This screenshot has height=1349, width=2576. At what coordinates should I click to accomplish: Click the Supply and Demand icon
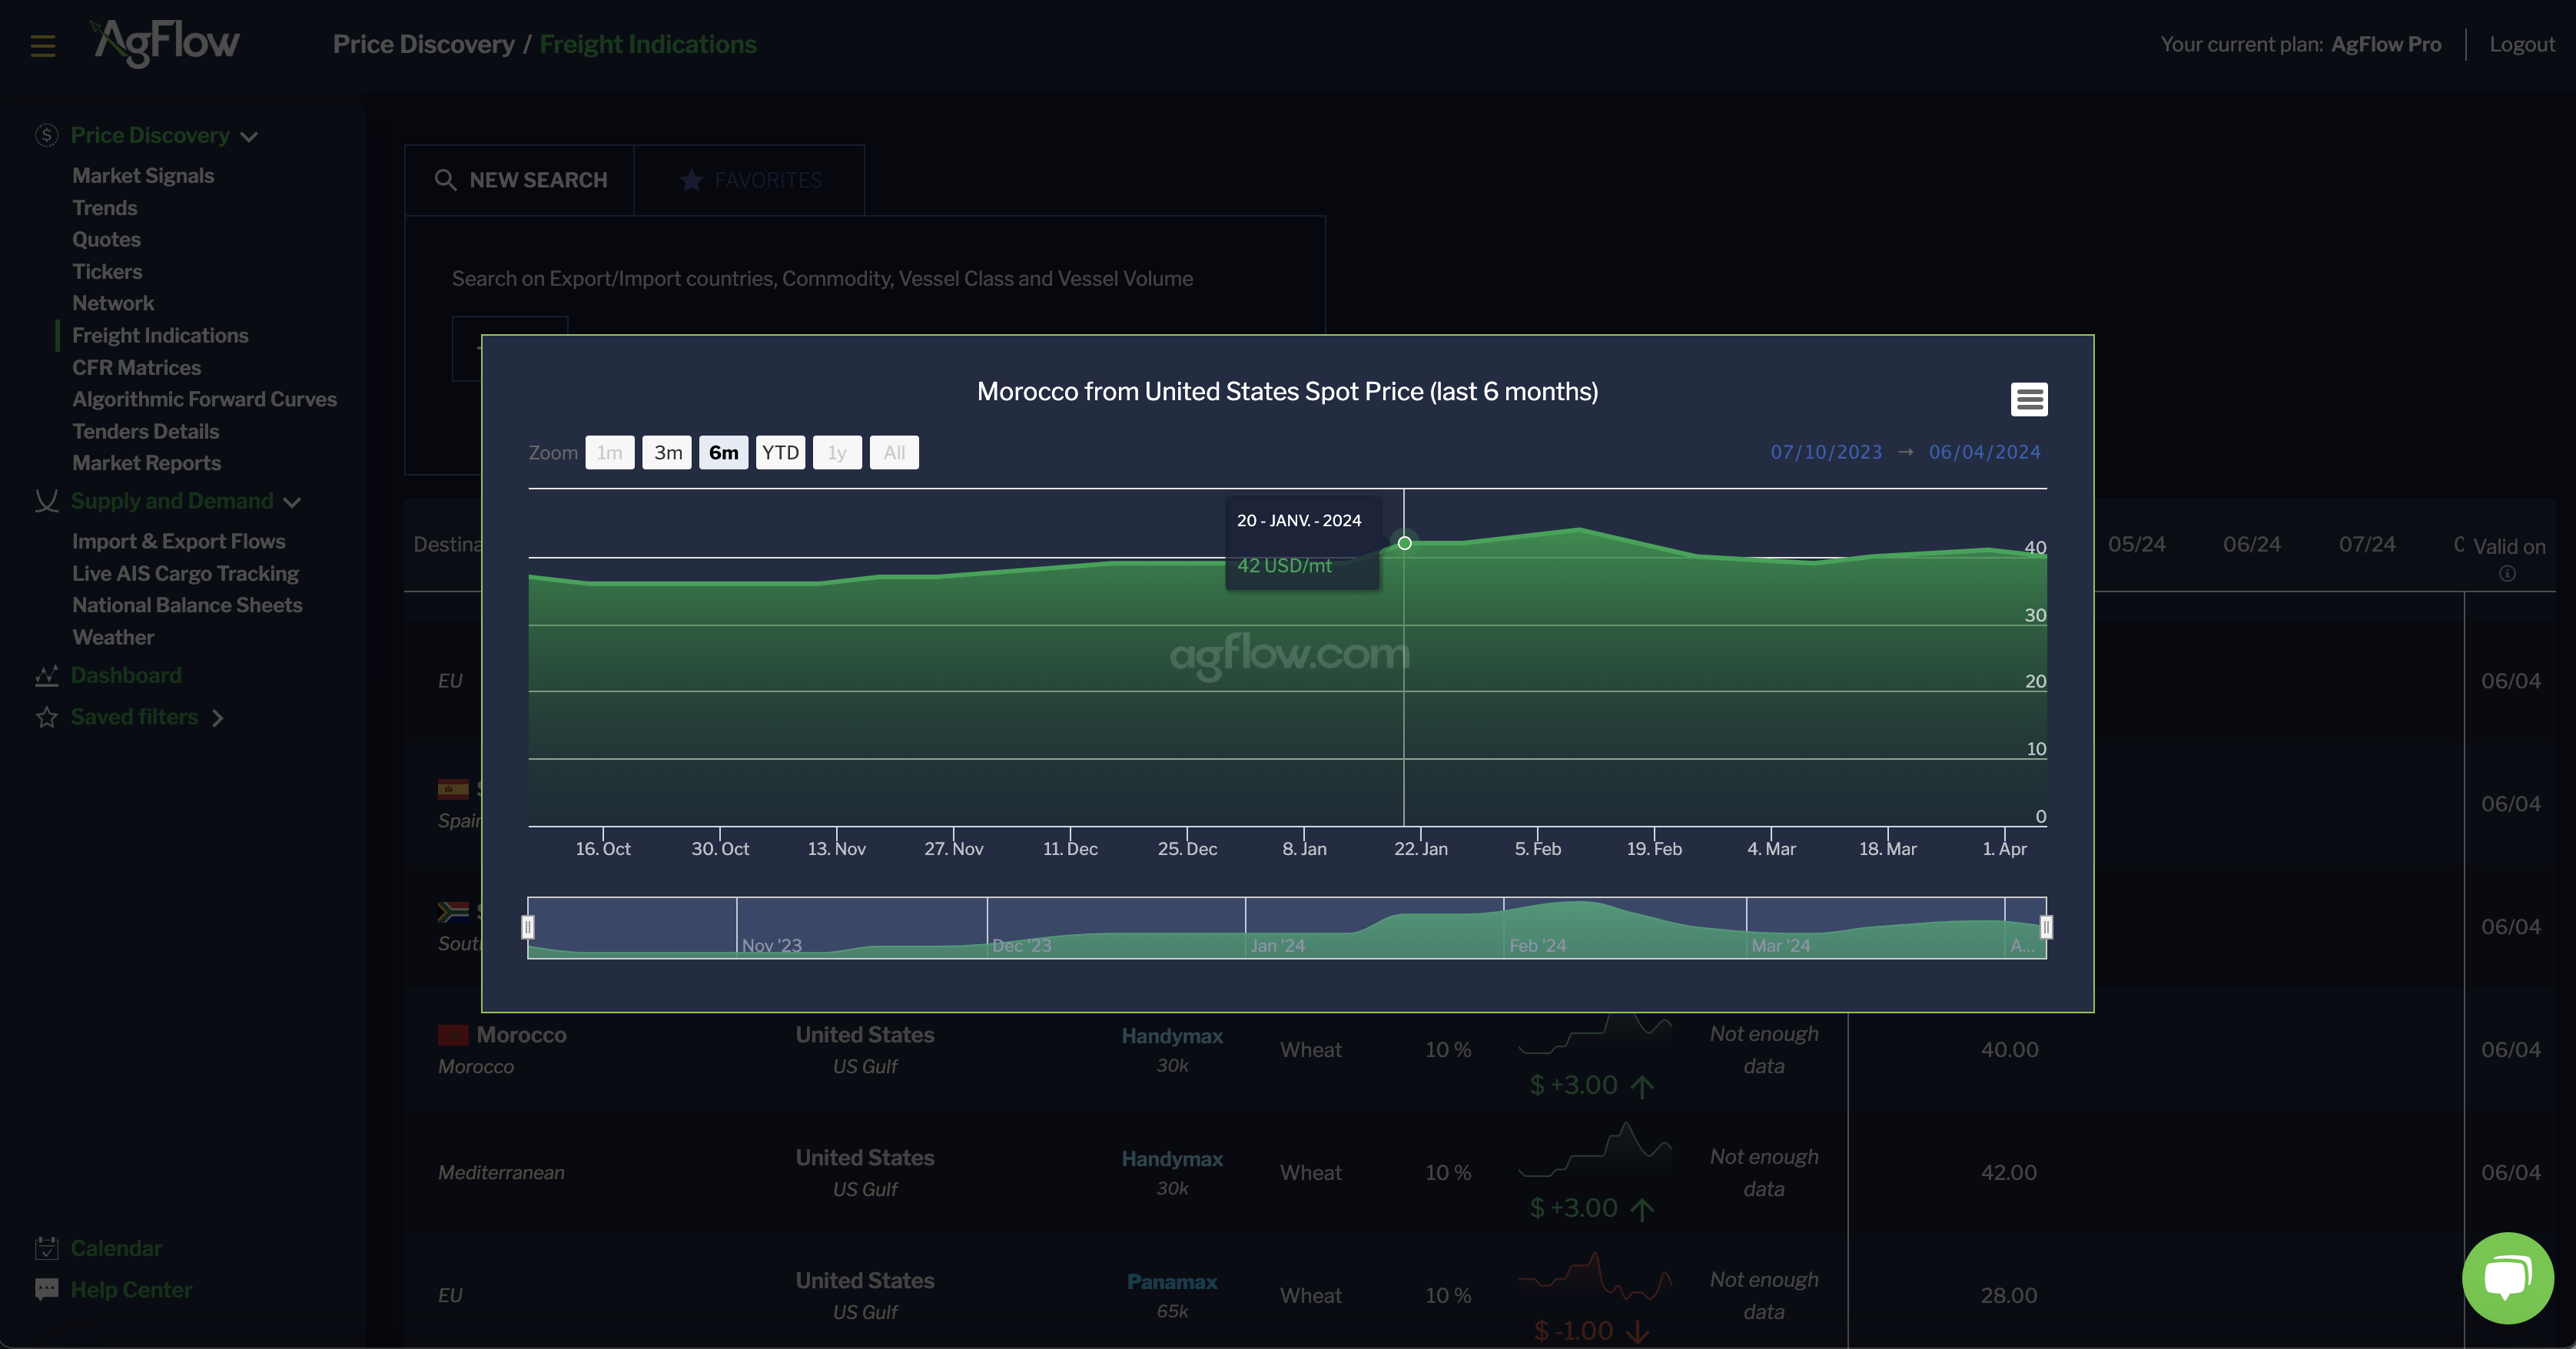pos(46,501)
